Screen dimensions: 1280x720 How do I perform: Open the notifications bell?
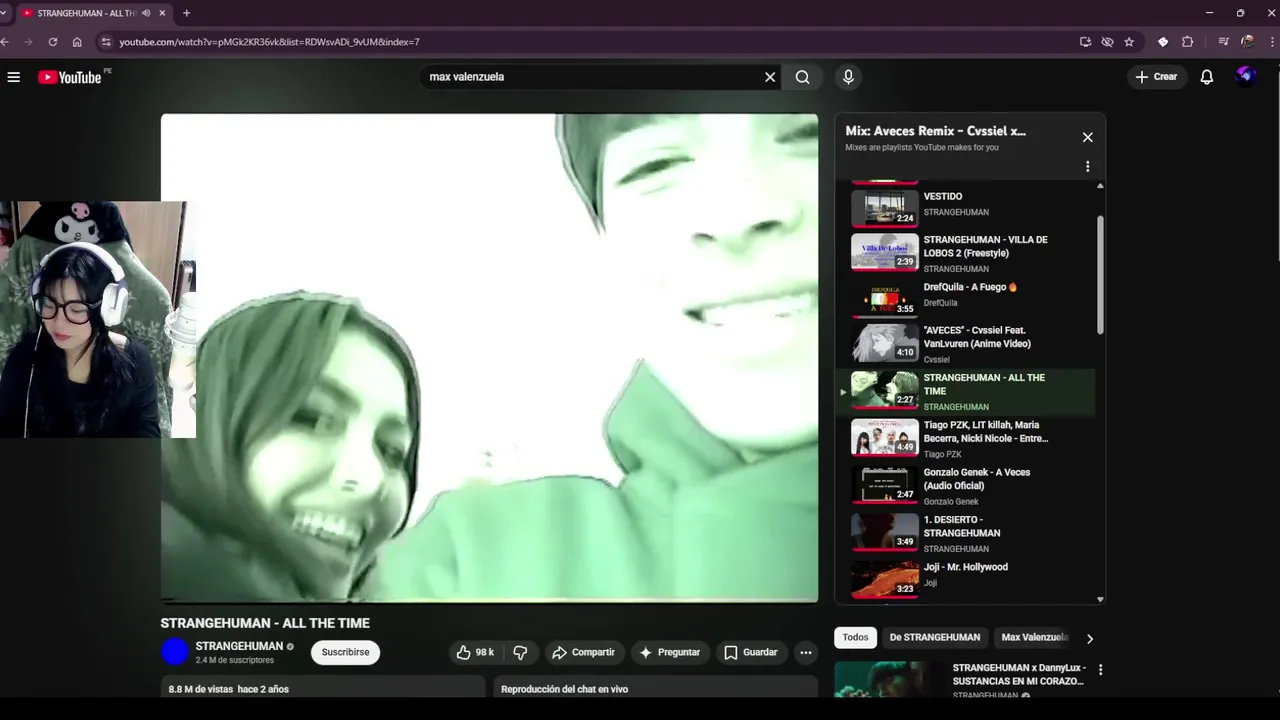(1207, 77)
